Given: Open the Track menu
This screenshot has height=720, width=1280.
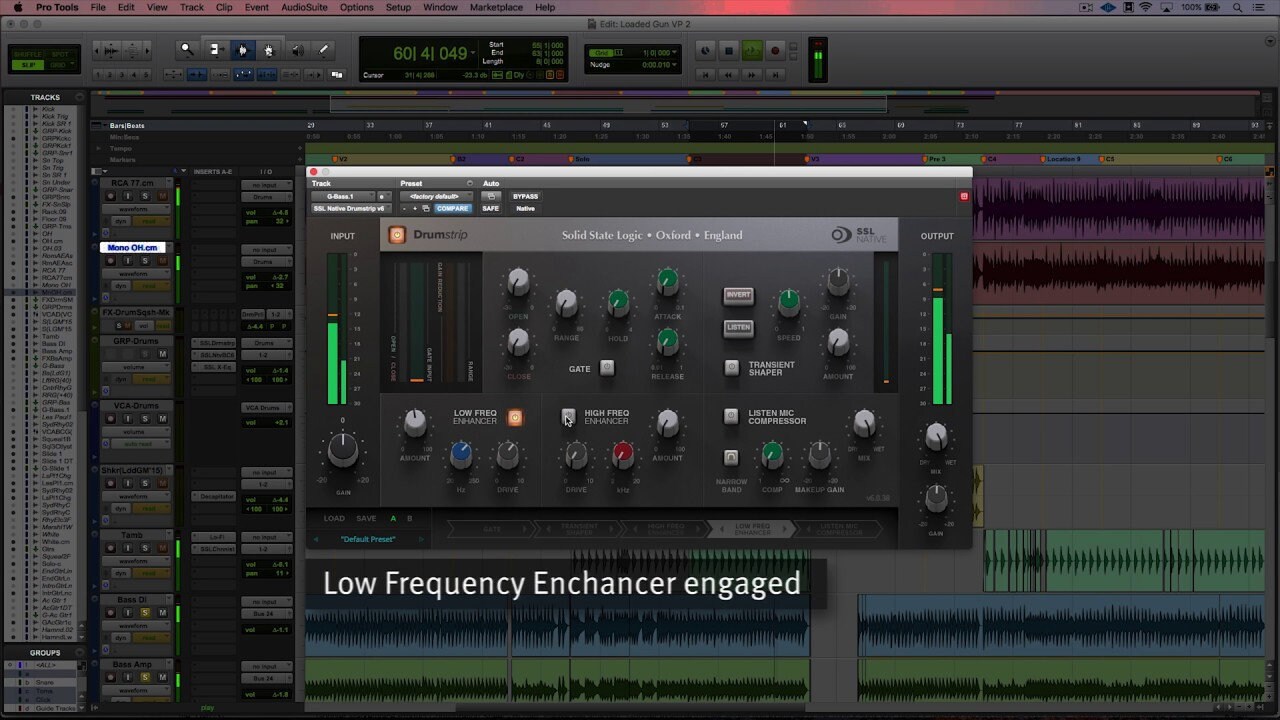Looking at the screenshot, I should pos(192,7).
